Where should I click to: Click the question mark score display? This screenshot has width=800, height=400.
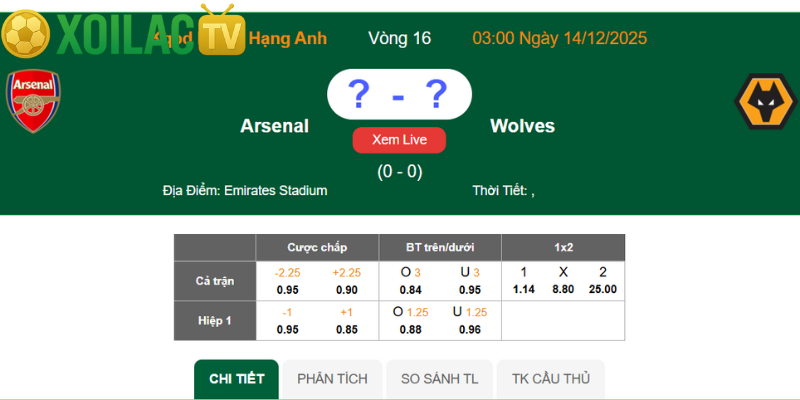pos(399,95)
